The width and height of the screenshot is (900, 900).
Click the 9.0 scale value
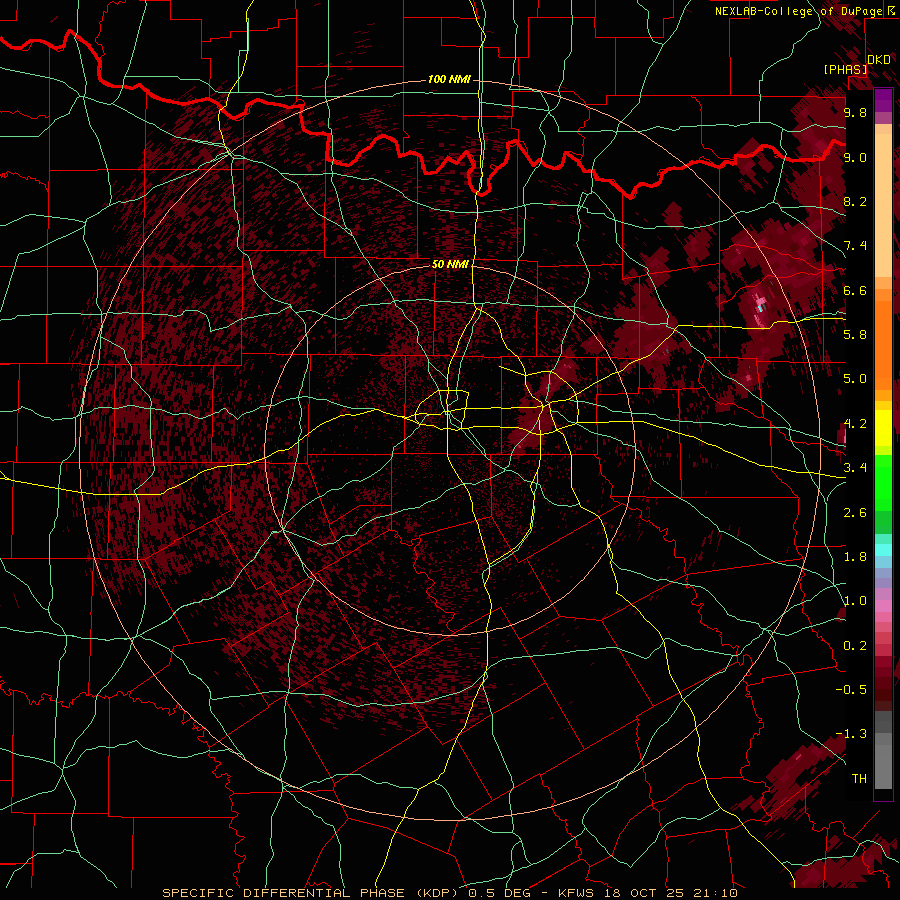pyautogui.click(x=855, y=157)
